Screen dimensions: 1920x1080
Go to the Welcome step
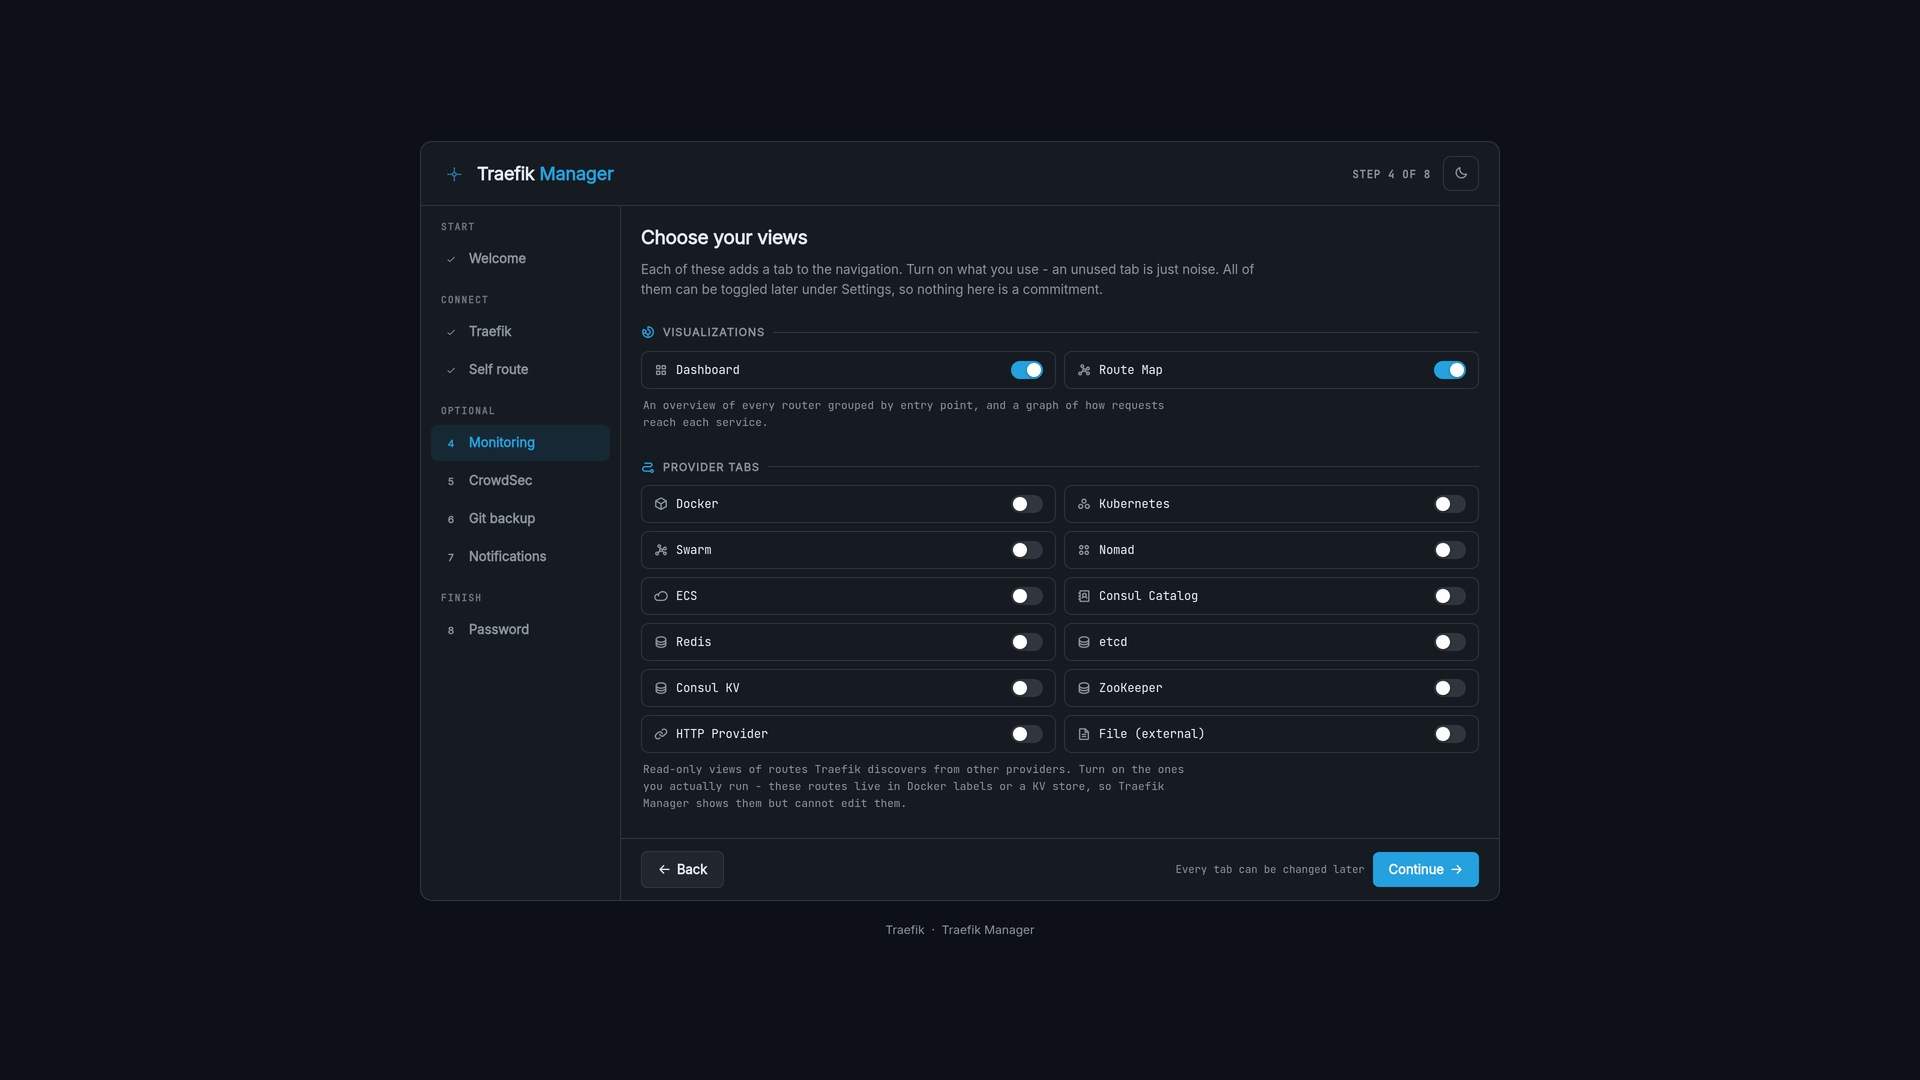[x=520, y=259]
